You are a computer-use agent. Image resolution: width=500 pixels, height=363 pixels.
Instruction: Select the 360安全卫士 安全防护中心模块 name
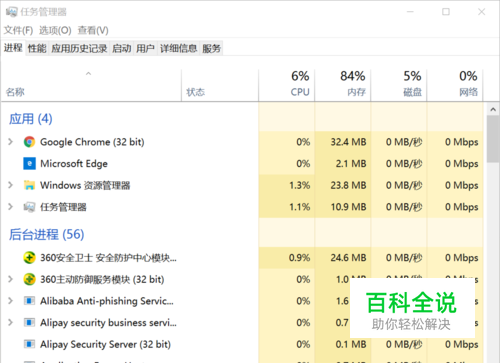tap(108, 258)
